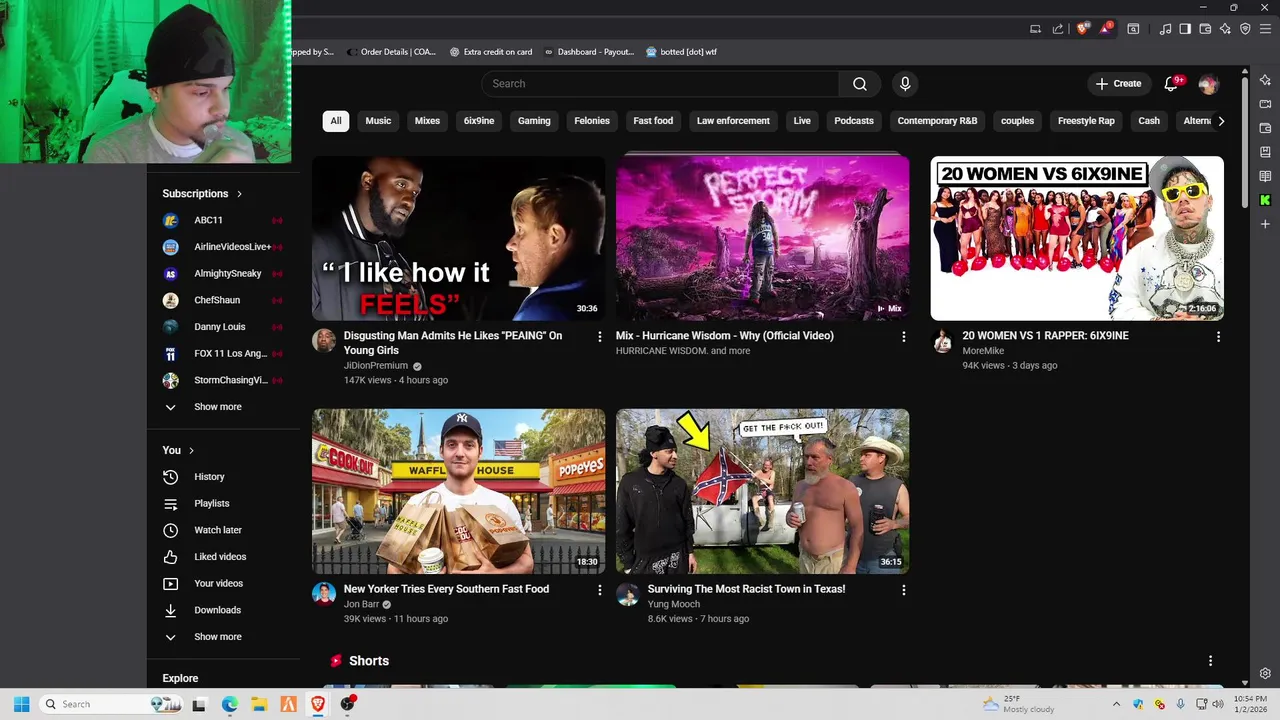Activate voice search microphone icon

[905, 84]
